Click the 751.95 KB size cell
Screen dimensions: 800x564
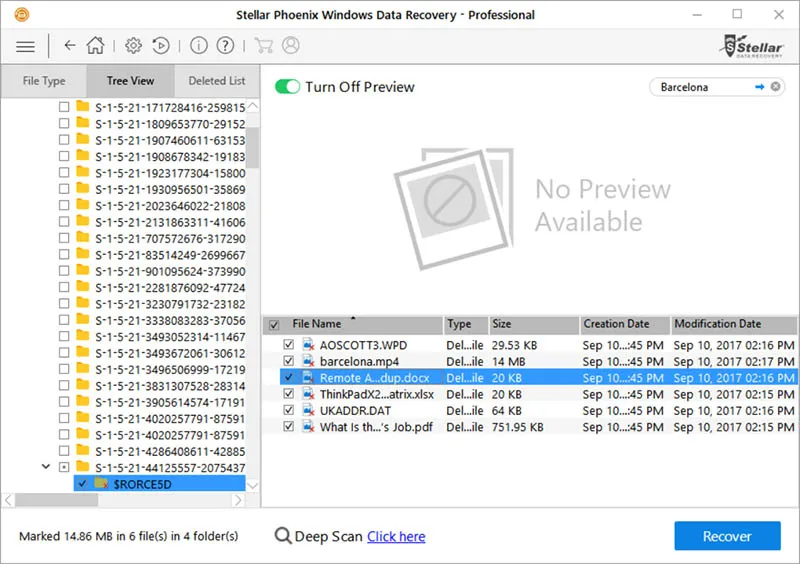tap(517, 427)
